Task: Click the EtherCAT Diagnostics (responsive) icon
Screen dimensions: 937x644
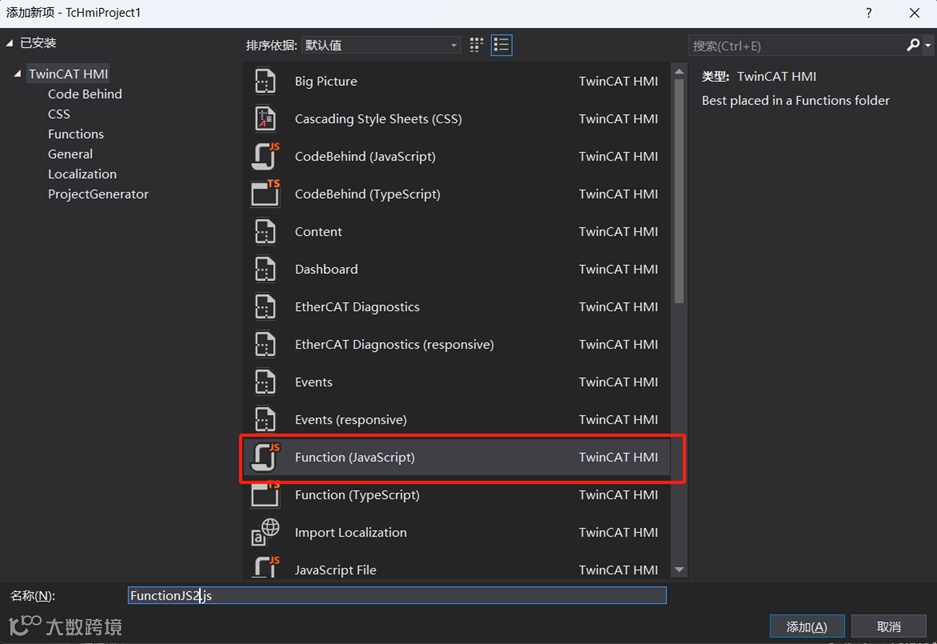Action: pos(265,345)
